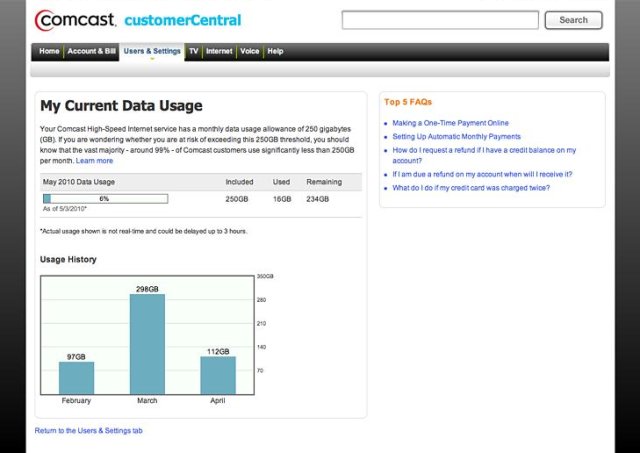Screen dimensions: 640x453
Task: Select the Users & Settings tab
Action: 152,51
